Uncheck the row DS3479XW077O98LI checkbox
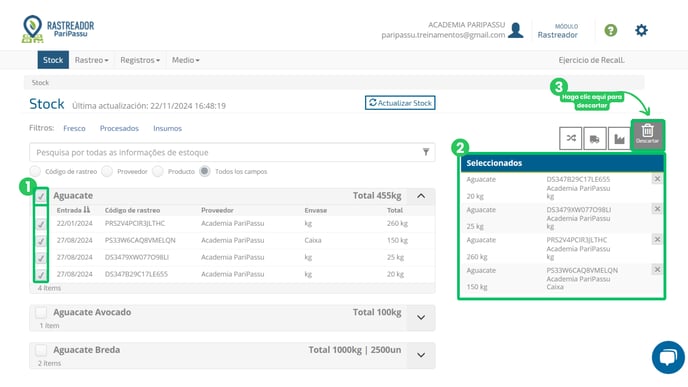 pyautogui.click(x=41, y=258)
